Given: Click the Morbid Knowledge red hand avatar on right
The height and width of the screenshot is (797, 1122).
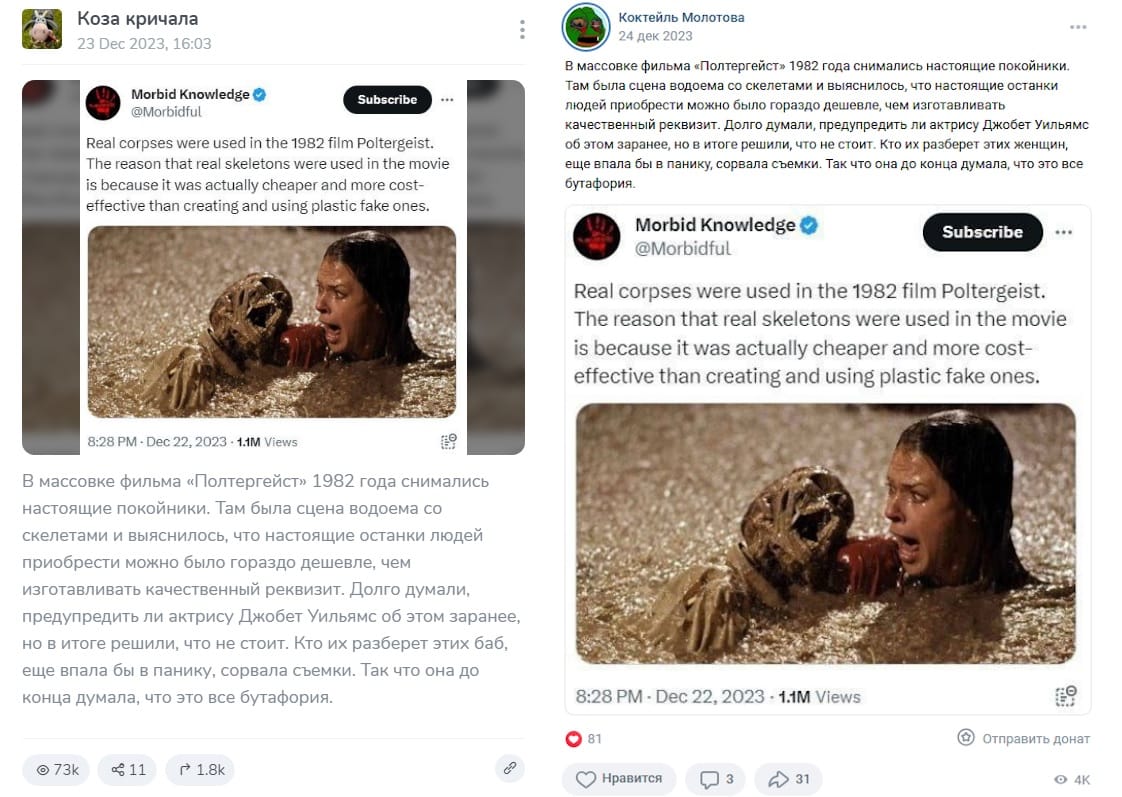Looking at the screenshot, I should click(x=597, y=236).
